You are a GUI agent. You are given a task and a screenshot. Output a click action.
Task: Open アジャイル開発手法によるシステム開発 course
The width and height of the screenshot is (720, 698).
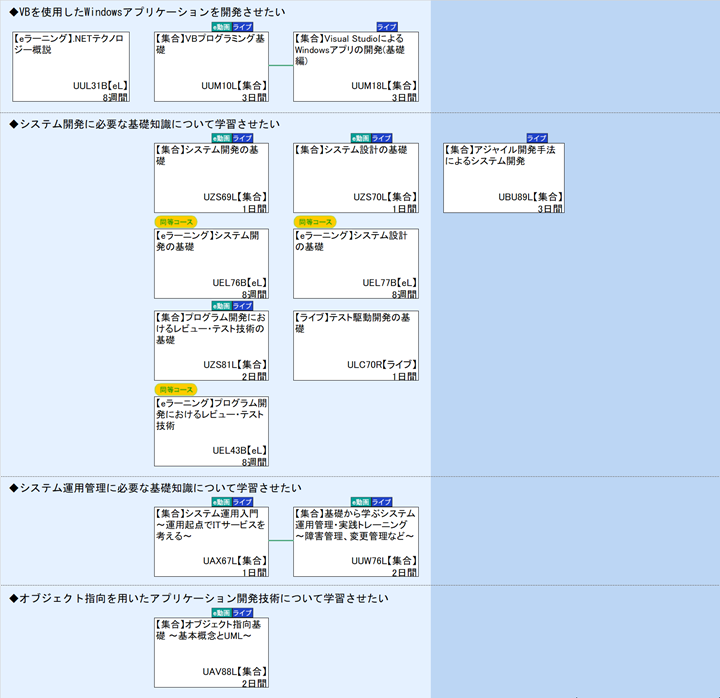503,178
